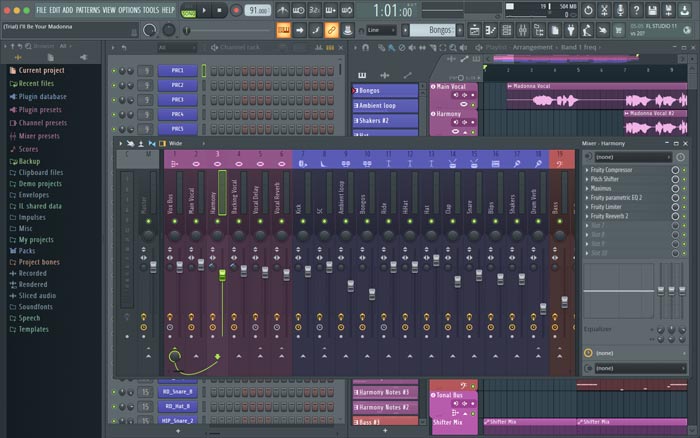Click the microphone one-click recording icon
The height and width of the screenshot is (438, 700).
(x=620, y=10)
